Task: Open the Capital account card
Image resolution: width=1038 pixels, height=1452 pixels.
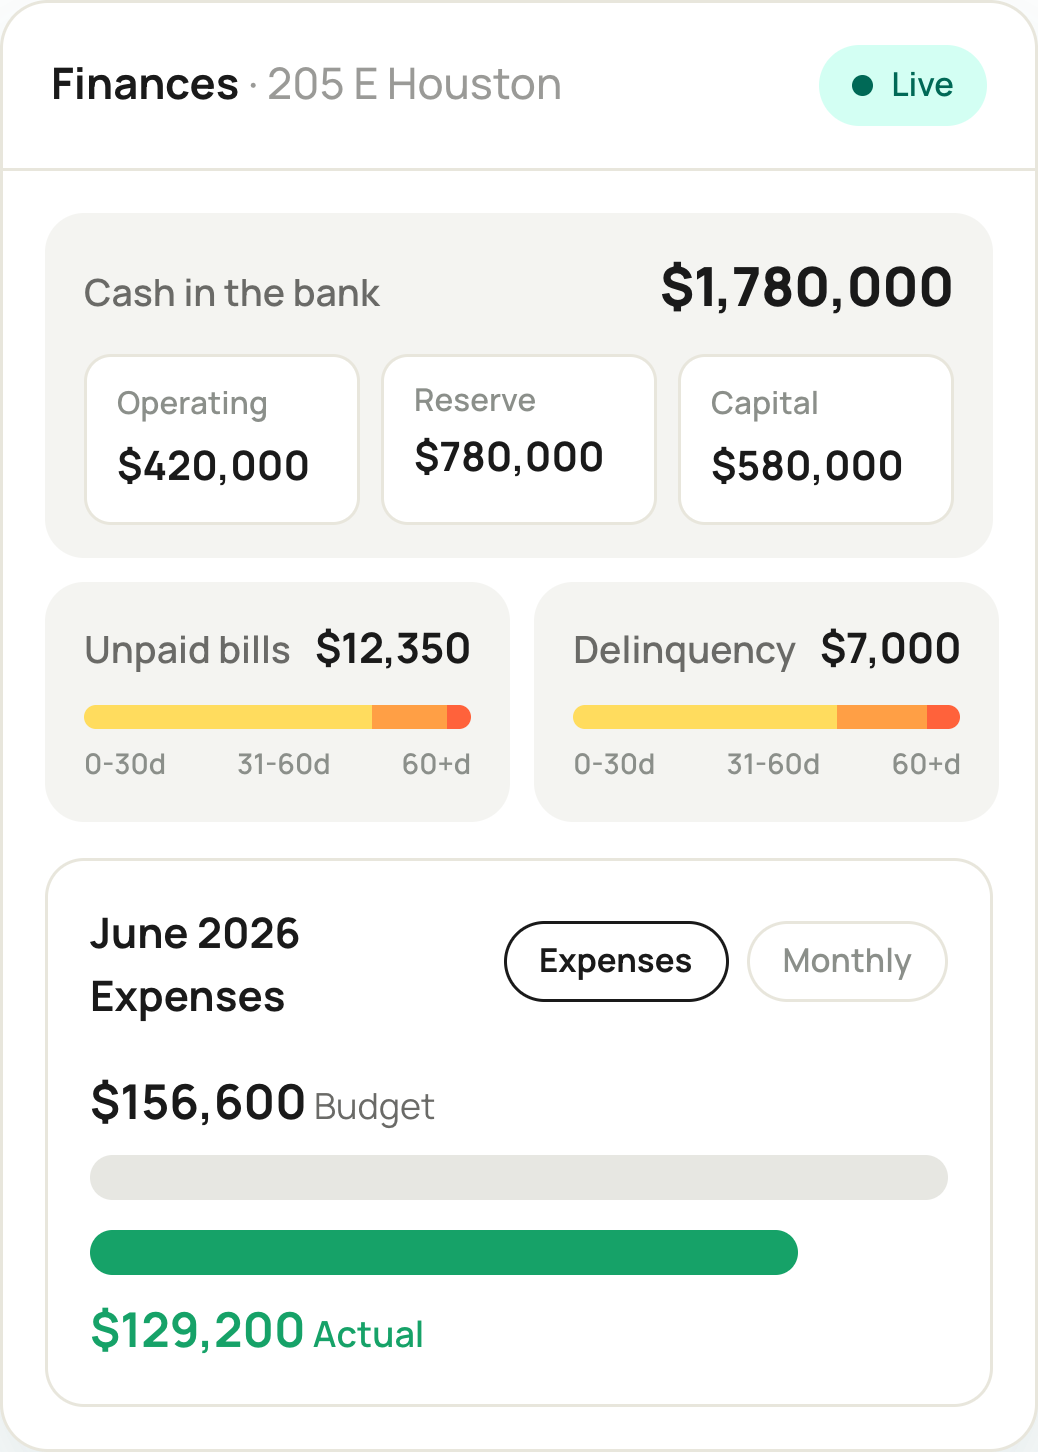Action: click(816, 439)
